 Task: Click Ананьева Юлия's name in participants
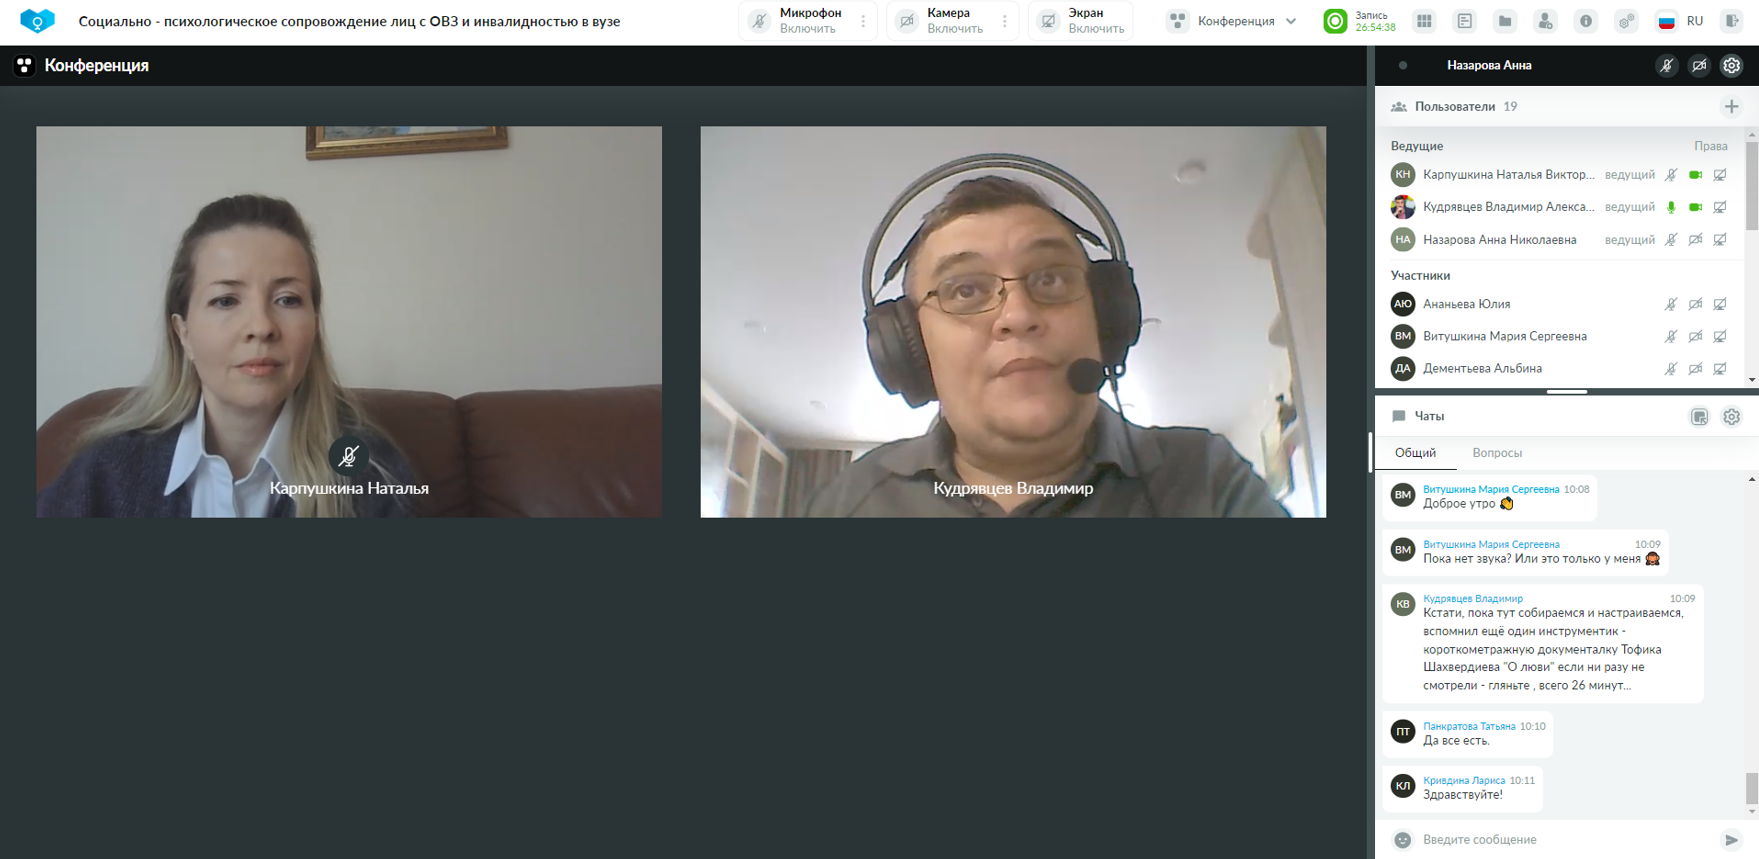(1466, 304)
